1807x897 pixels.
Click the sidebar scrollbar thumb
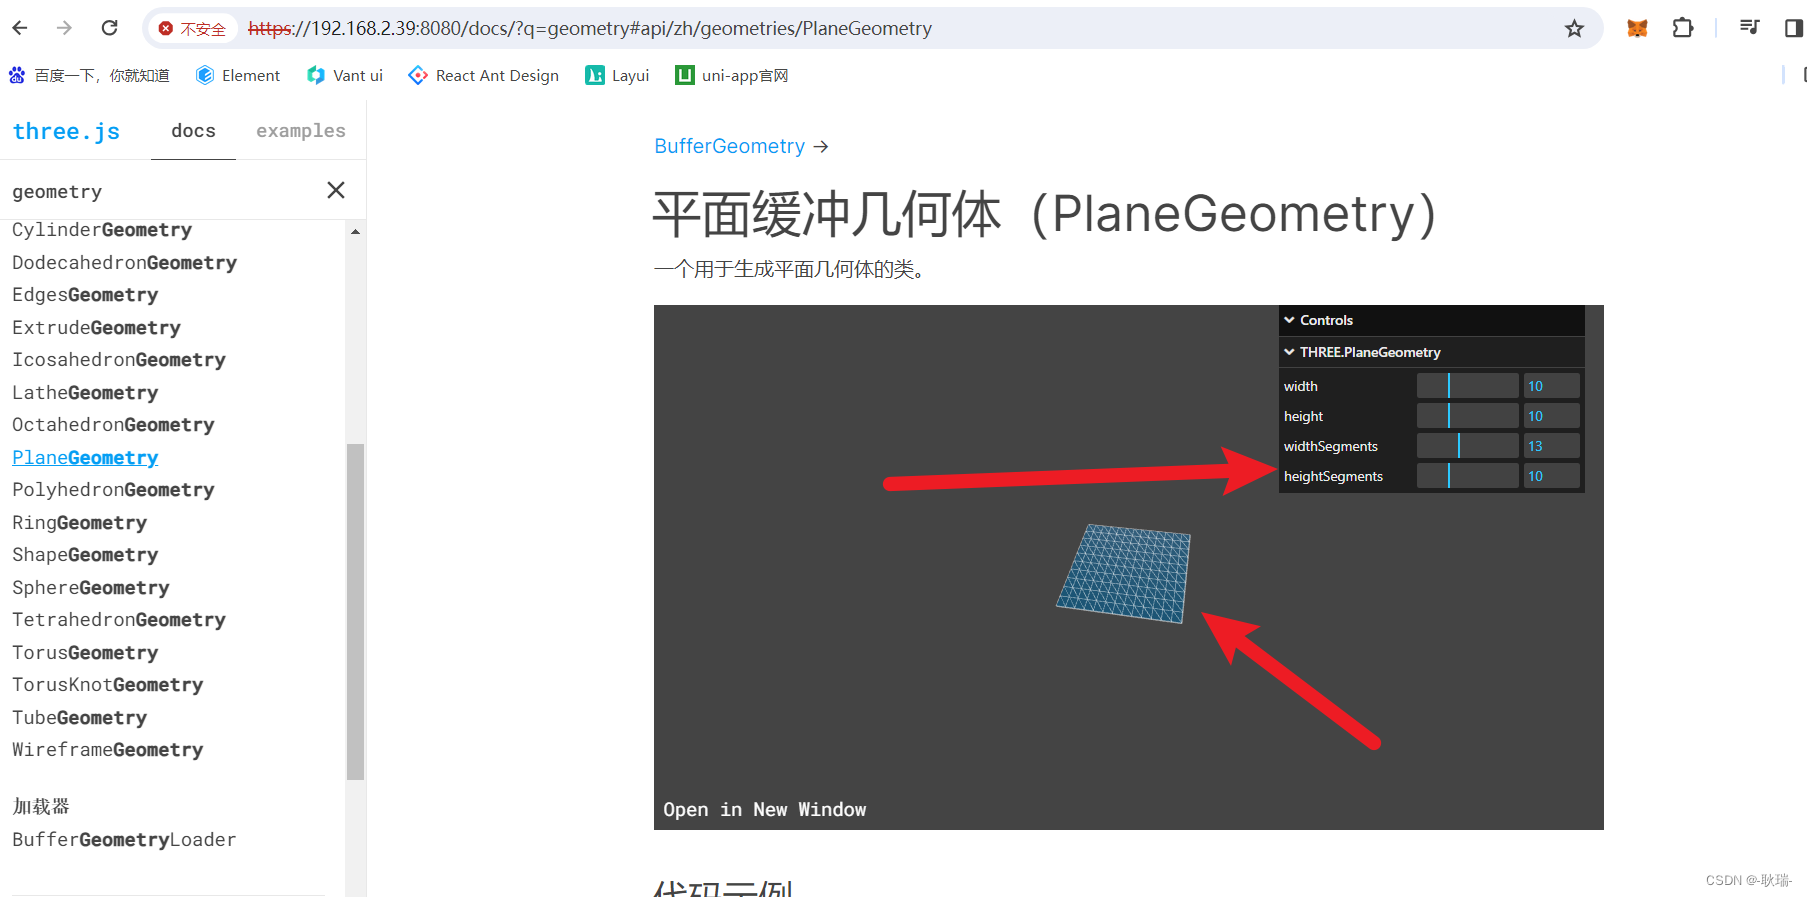point(355,611)
